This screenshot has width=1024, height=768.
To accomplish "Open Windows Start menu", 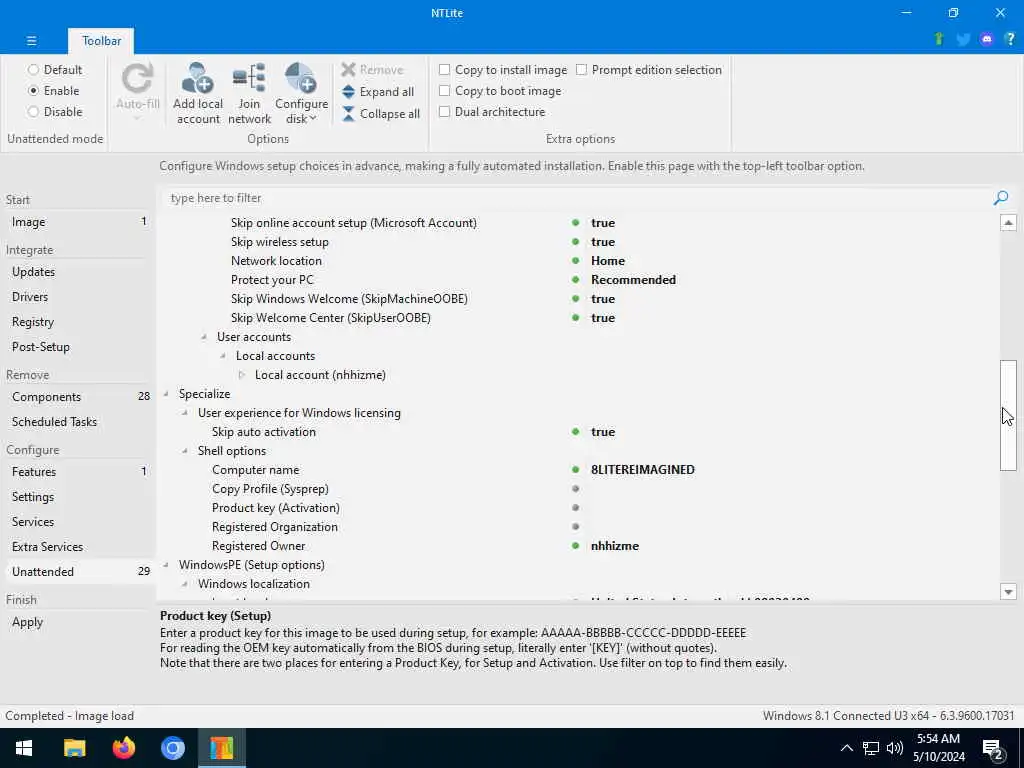I will coord(24,748).
